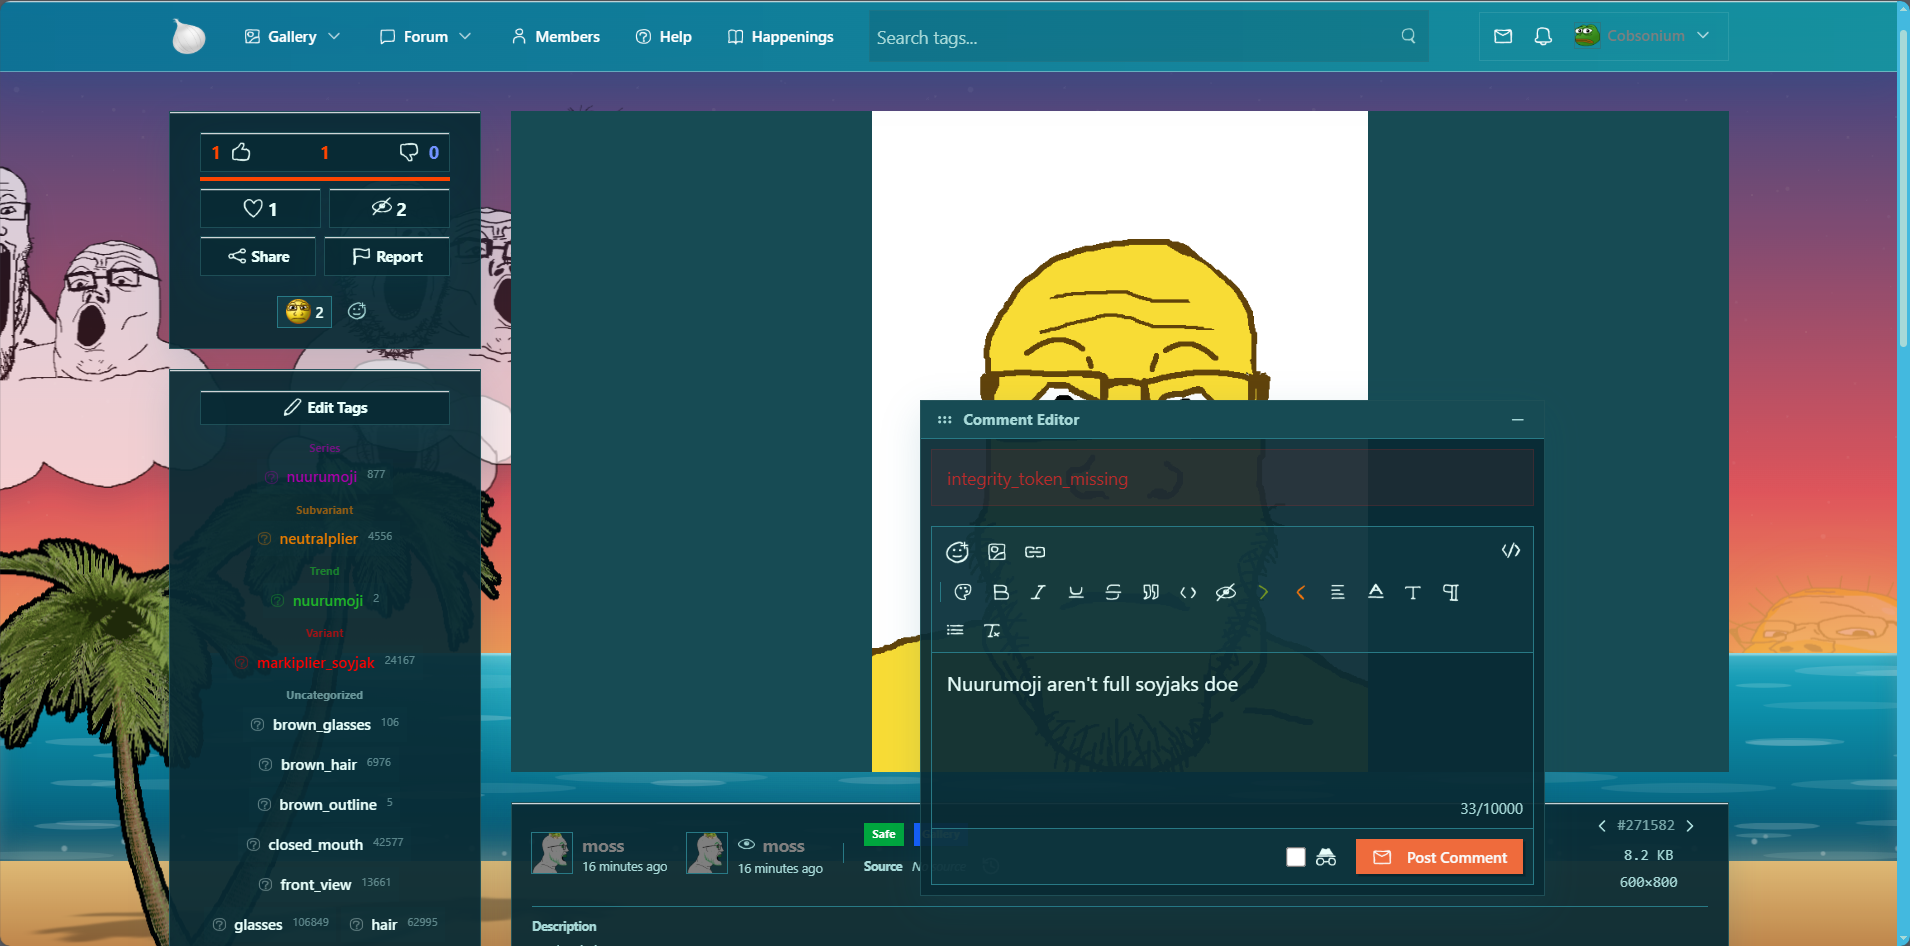Toggle the anonymous incognito icon
The width and height of the screenshot is (1910, 946).
[x=1326, y=857]
